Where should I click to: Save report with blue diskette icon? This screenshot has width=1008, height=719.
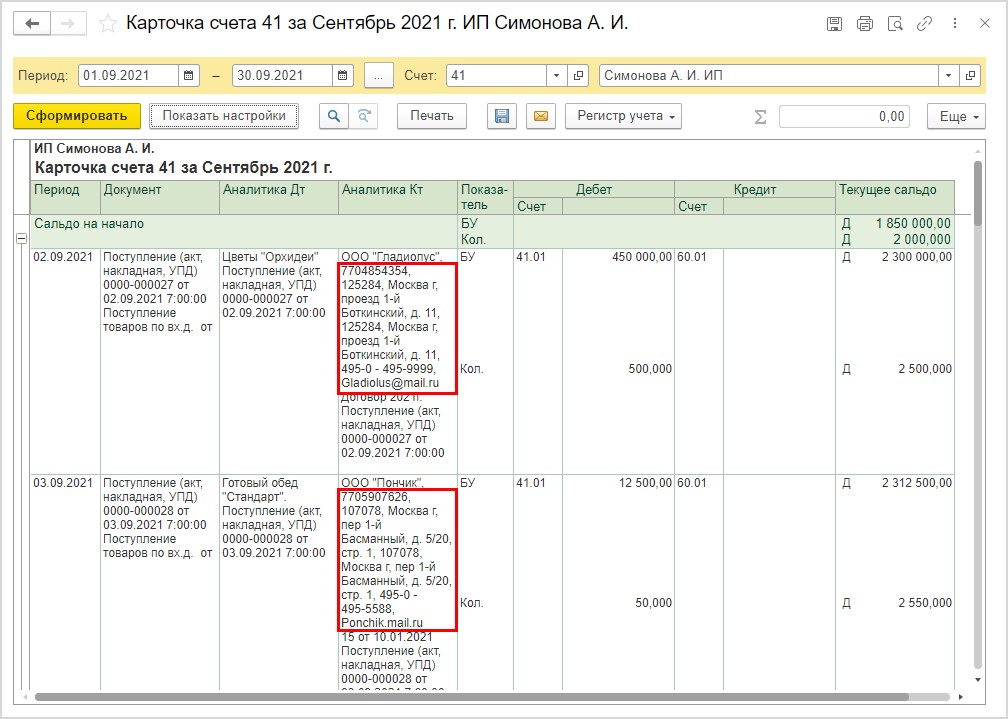pyautogui.click(x=501, y=116)
